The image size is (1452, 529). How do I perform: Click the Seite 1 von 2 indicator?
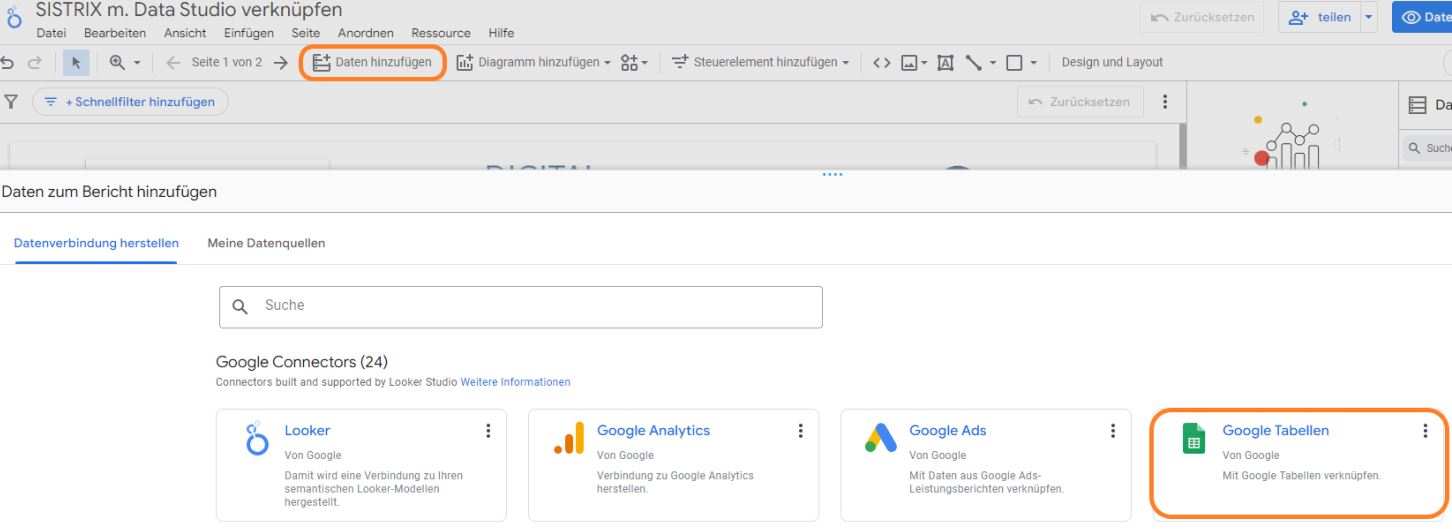click(x=227, y=62)
